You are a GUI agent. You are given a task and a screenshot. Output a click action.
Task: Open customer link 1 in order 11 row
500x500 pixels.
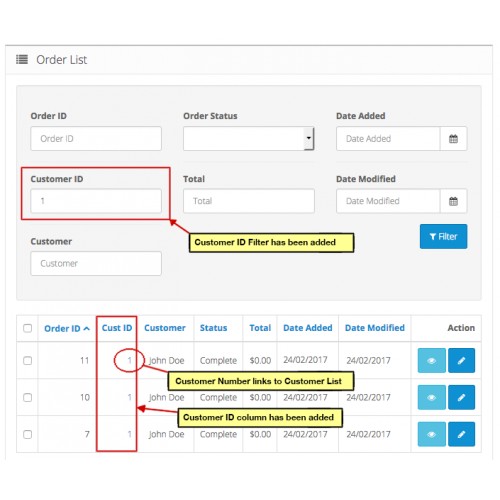(129, 360)
